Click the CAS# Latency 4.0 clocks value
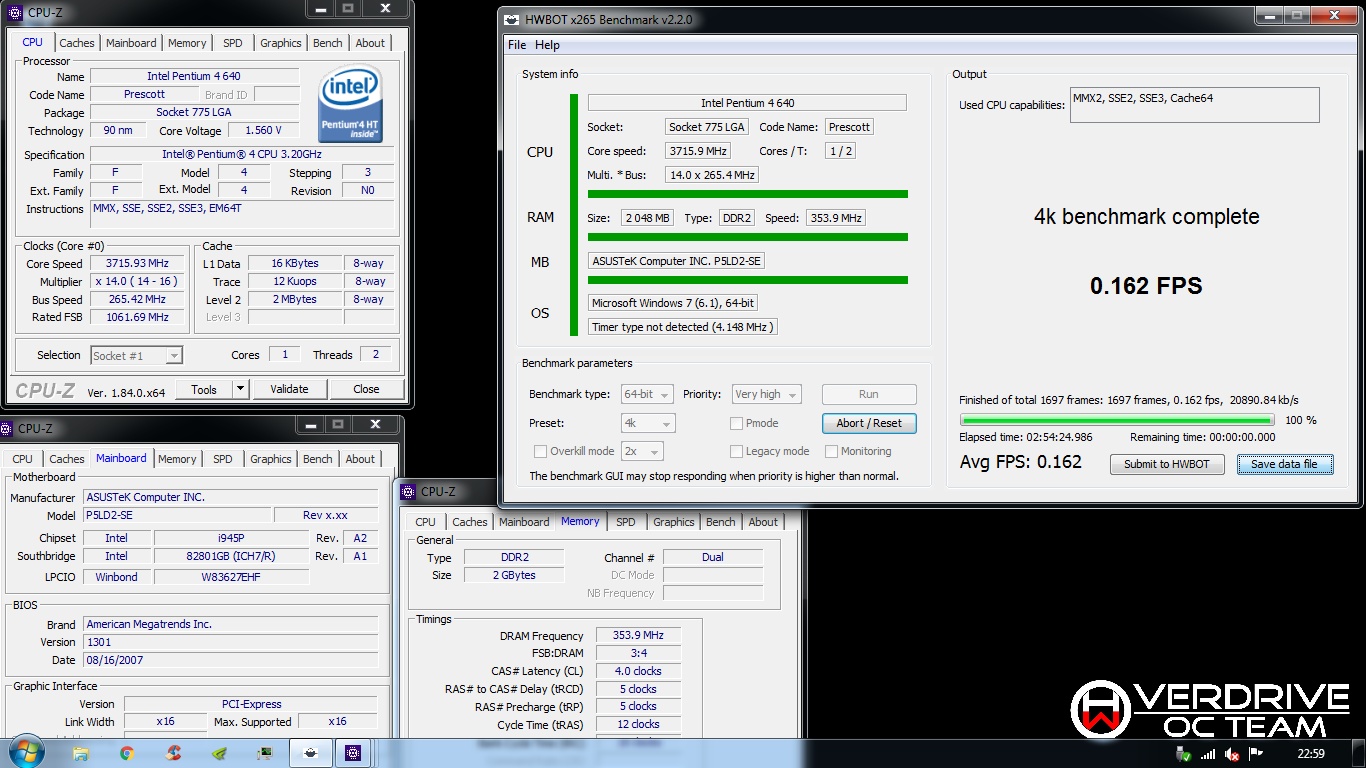 [x=639, y=671]
